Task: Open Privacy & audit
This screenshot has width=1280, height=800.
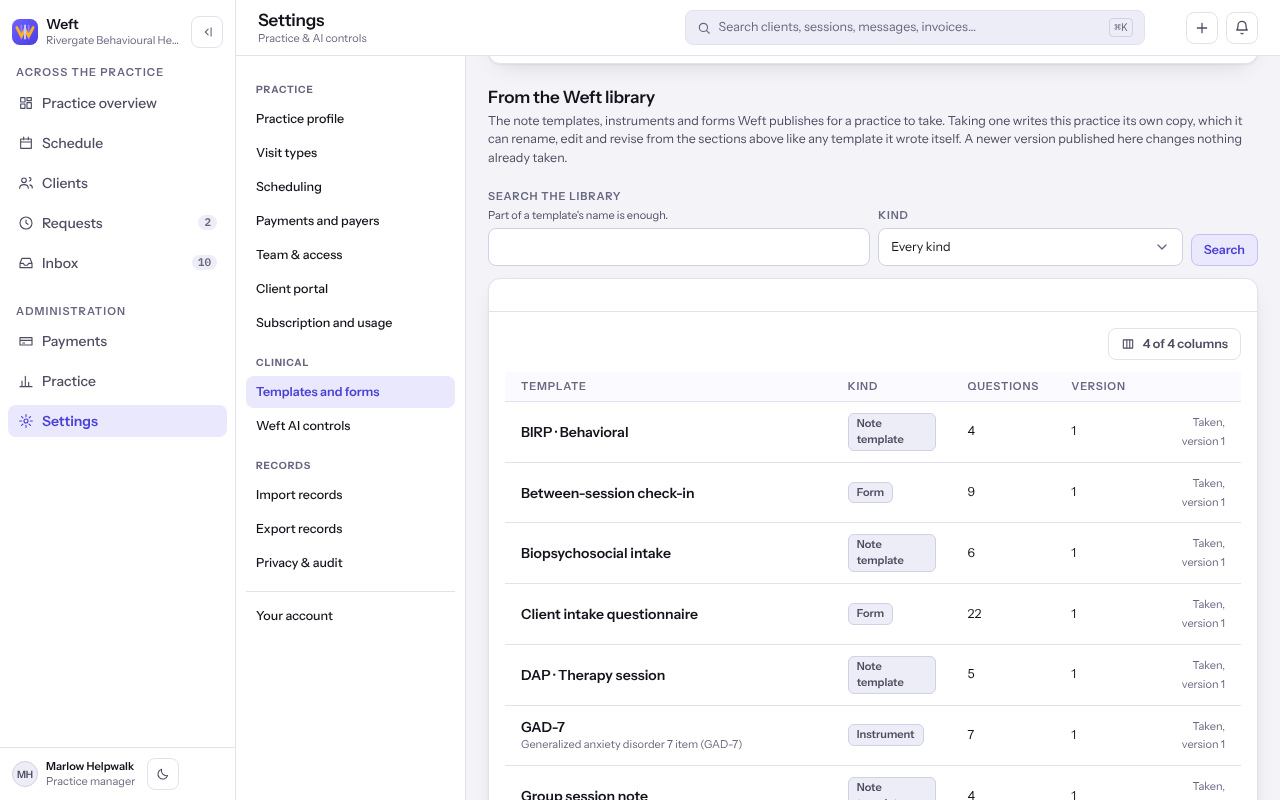Action: pos(350,563)
